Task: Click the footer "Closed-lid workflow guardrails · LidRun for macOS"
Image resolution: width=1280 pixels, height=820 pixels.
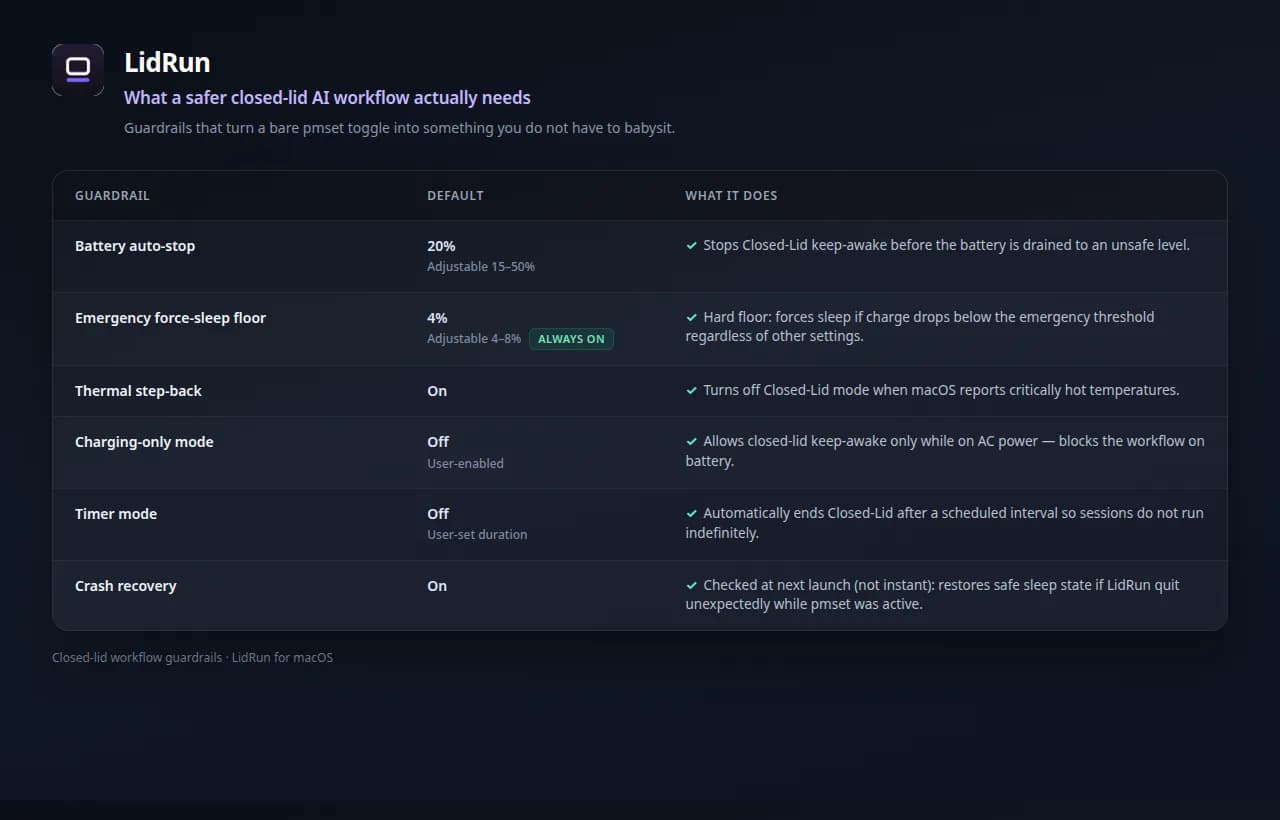Action: point(192,658)
